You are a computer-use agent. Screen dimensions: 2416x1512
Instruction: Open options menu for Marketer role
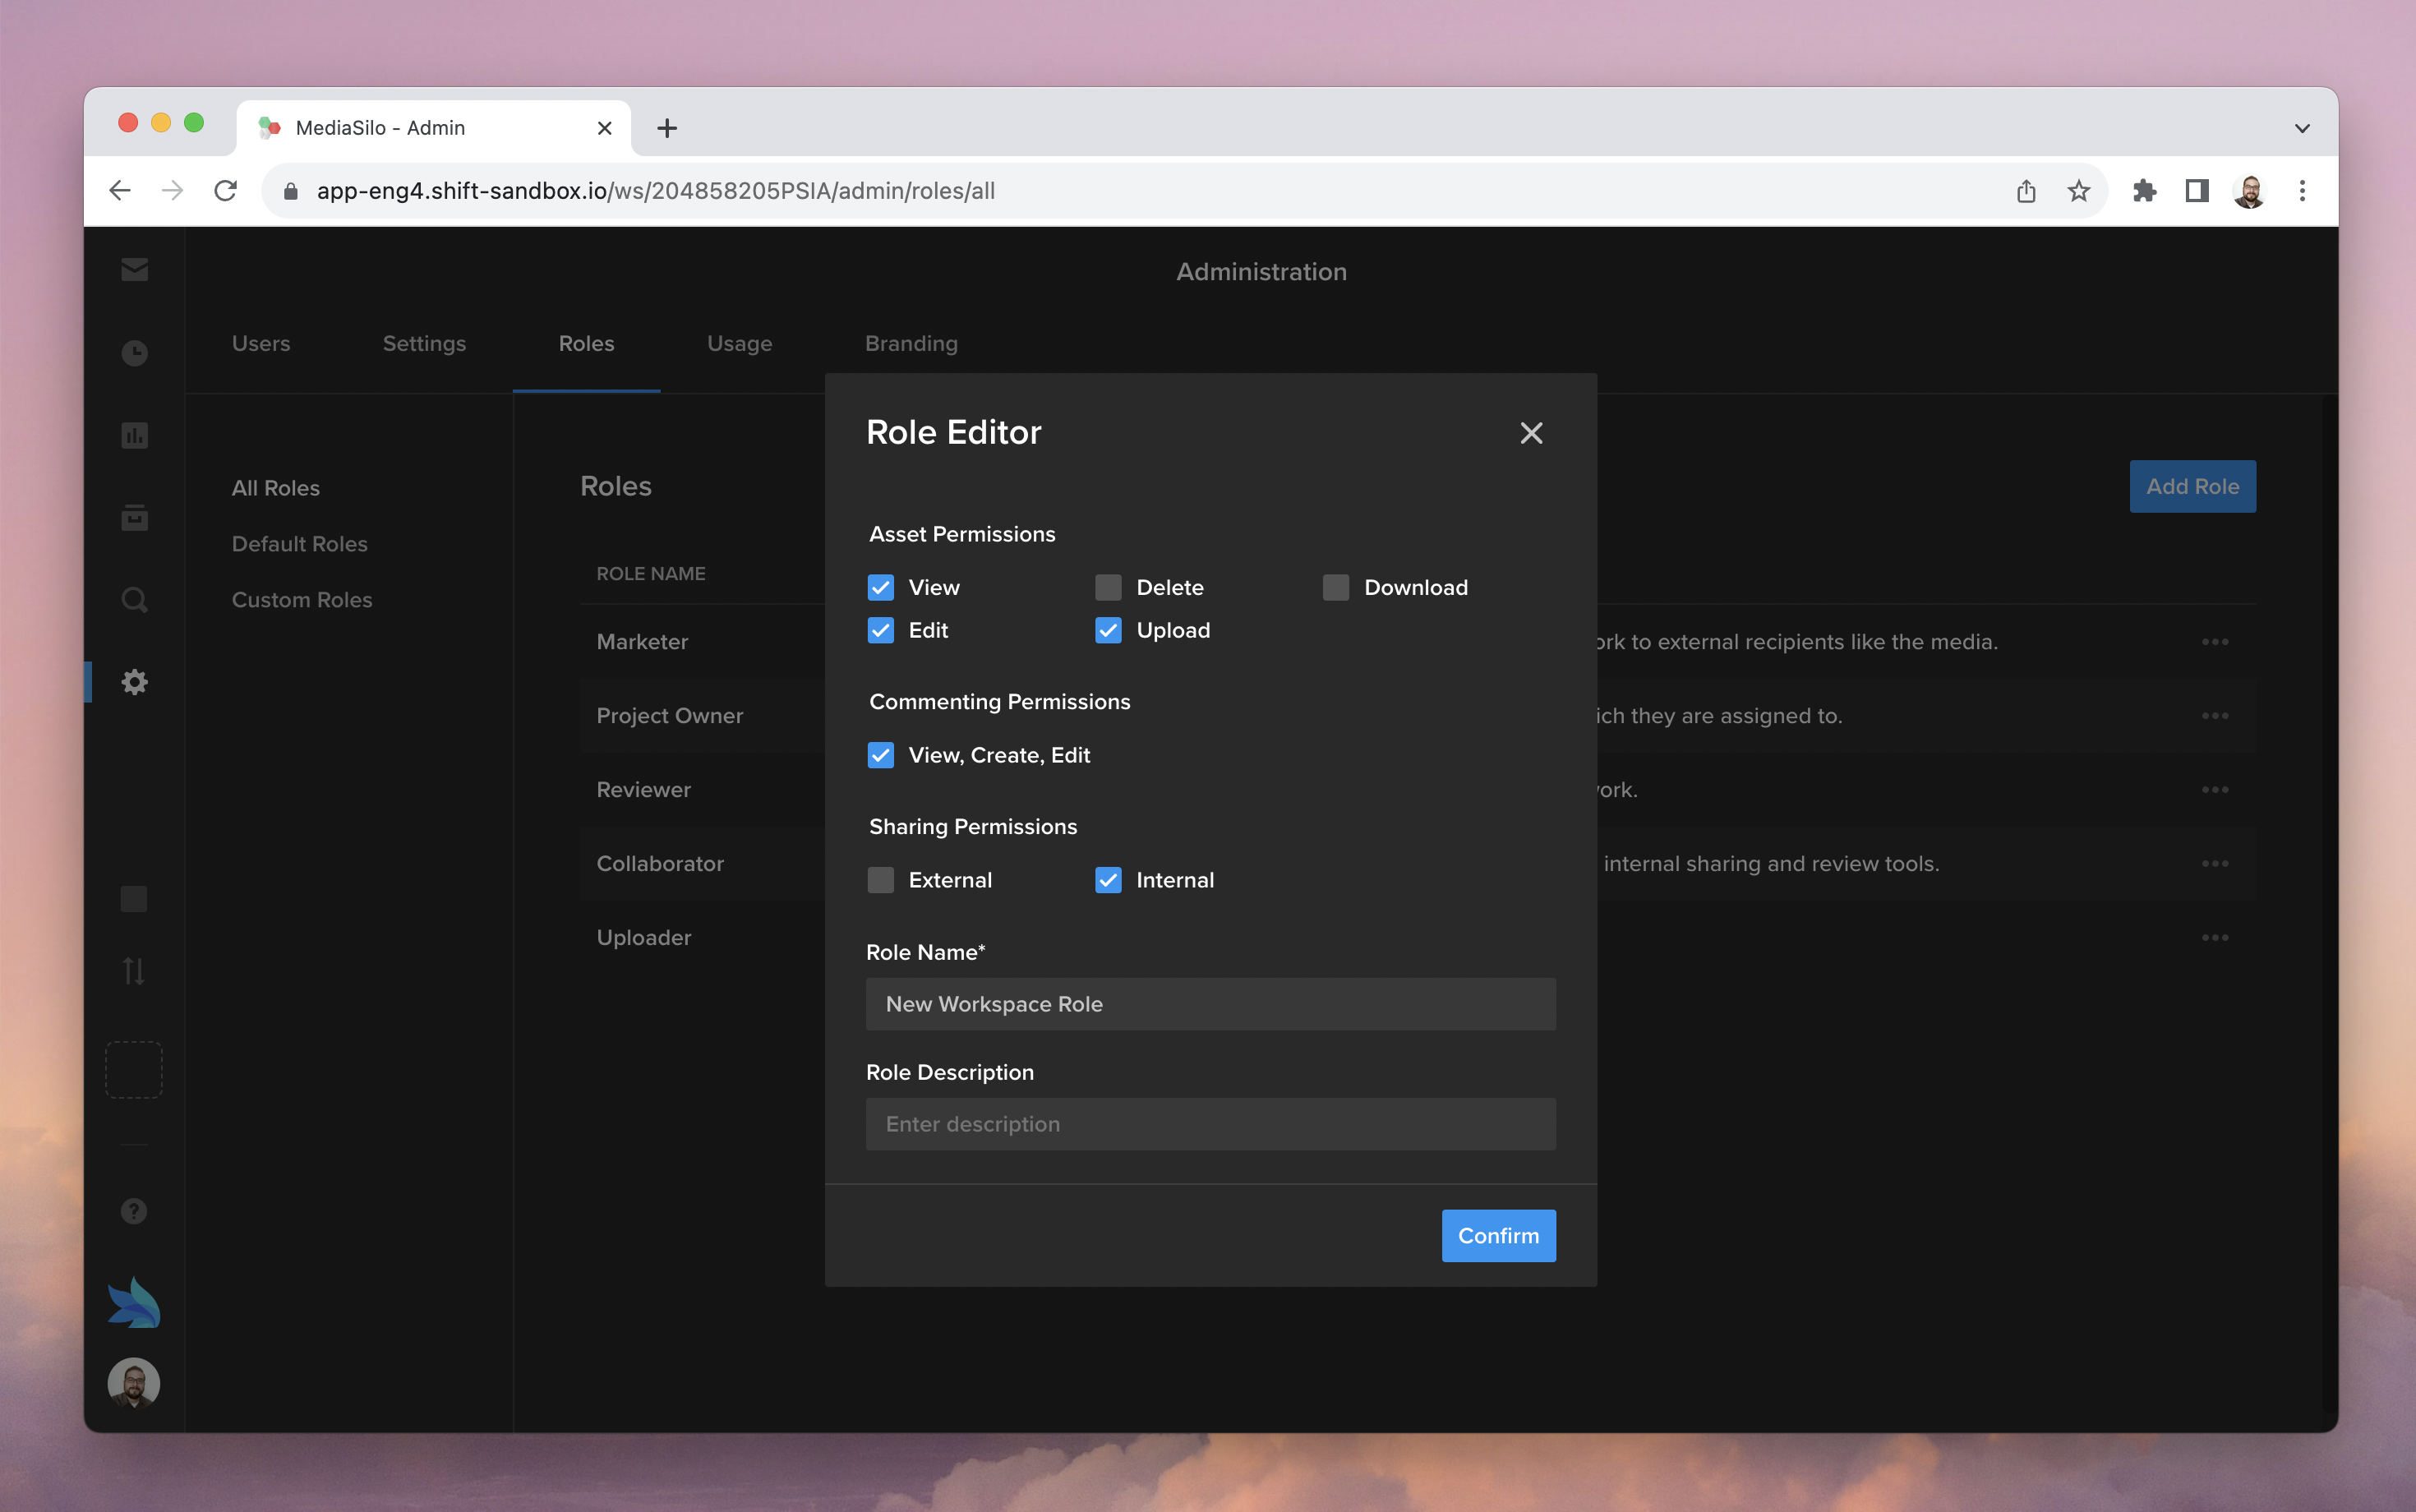tap(2215, 642)
